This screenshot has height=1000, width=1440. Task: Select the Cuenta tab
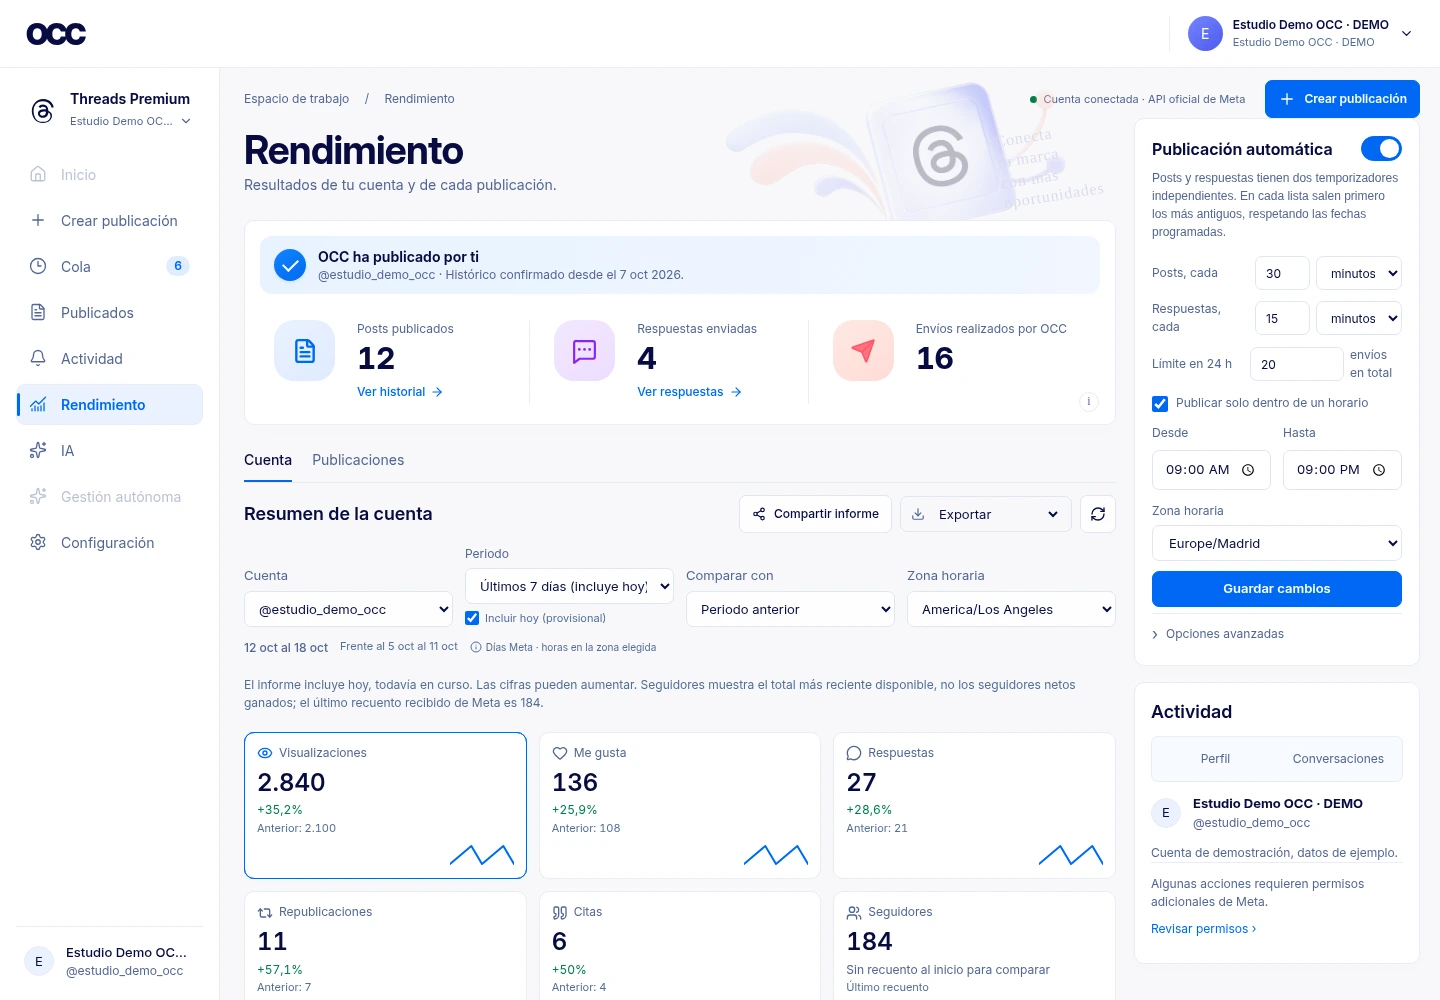tap(268, 460)
